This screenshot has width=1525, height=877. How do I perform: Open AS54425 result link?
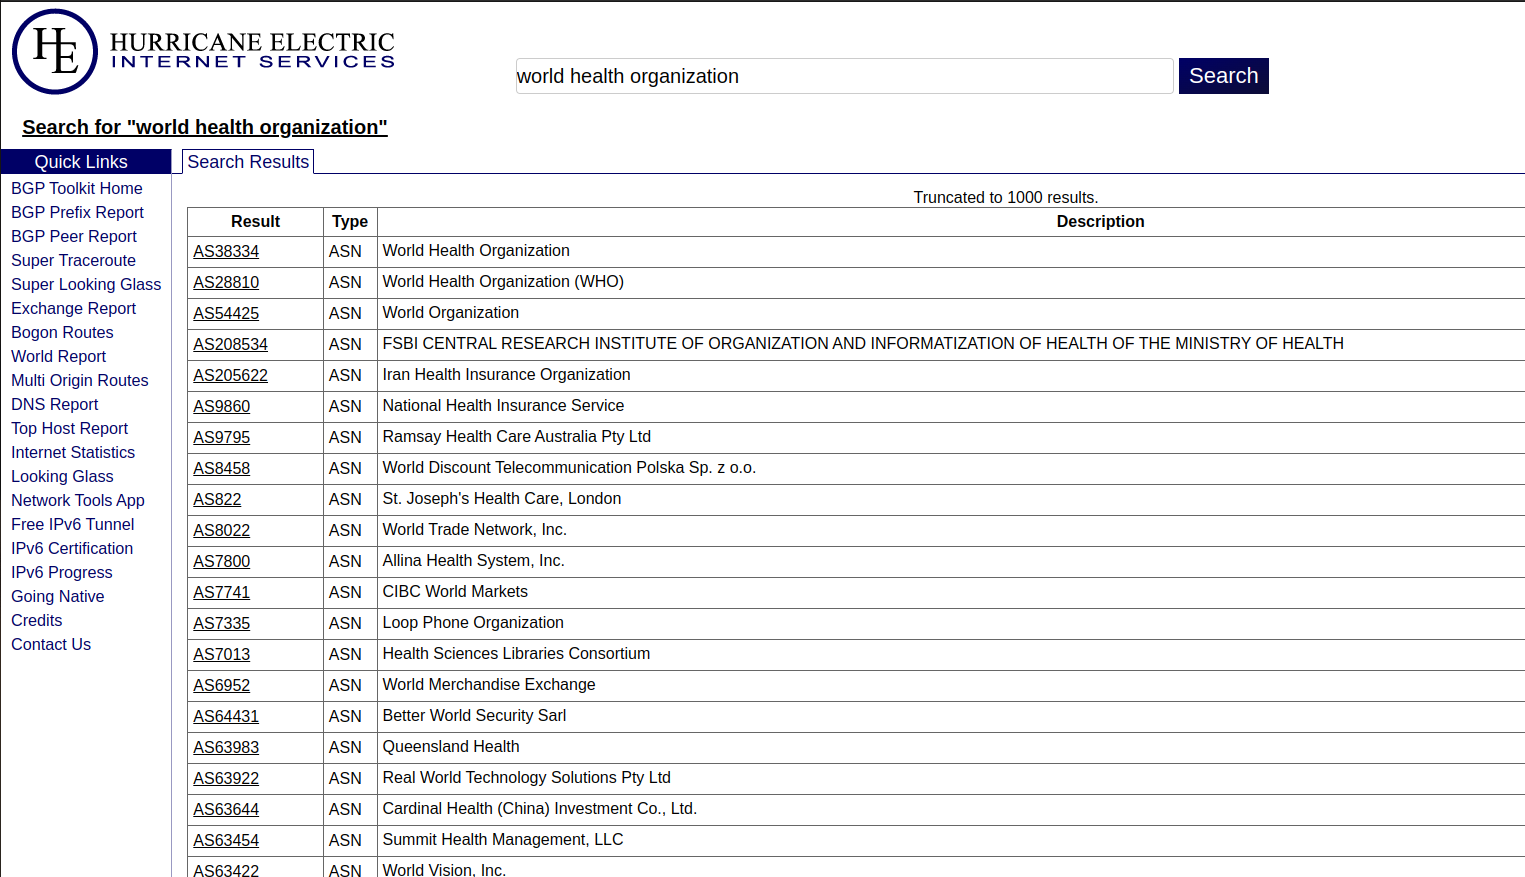(226, 313)
